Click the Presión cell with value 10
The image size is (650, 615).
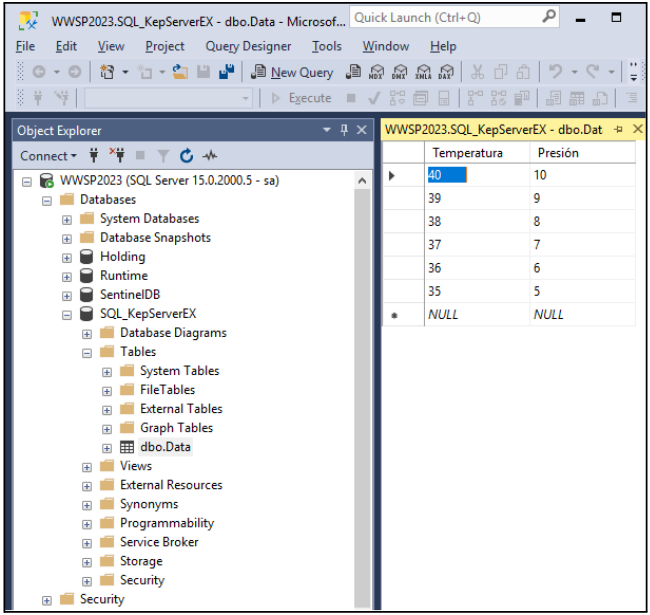click(582, 175)
